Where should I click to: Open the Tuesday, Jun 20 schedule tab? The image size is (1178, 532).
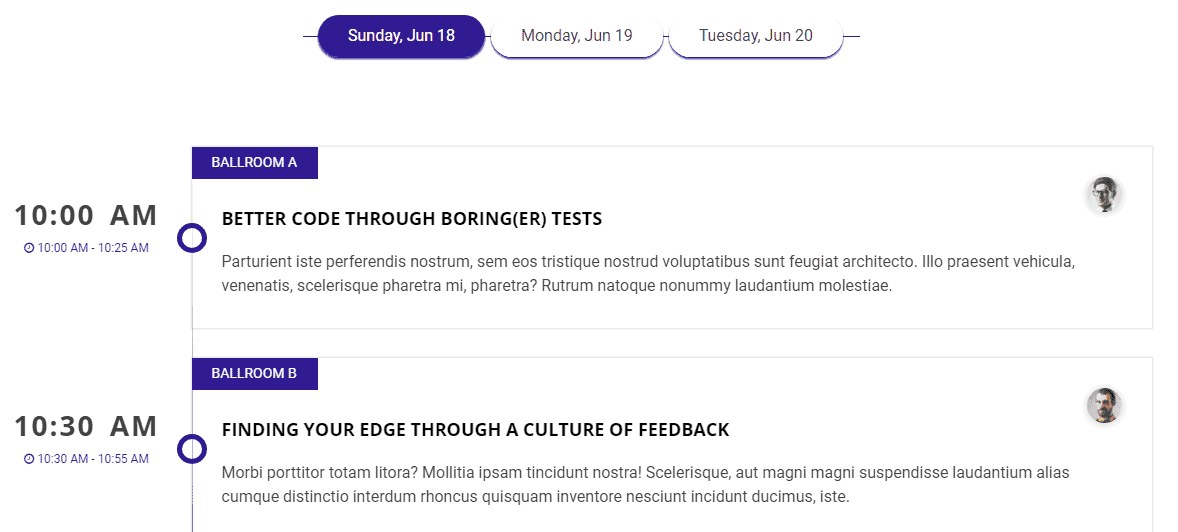(x=755, y=36)
